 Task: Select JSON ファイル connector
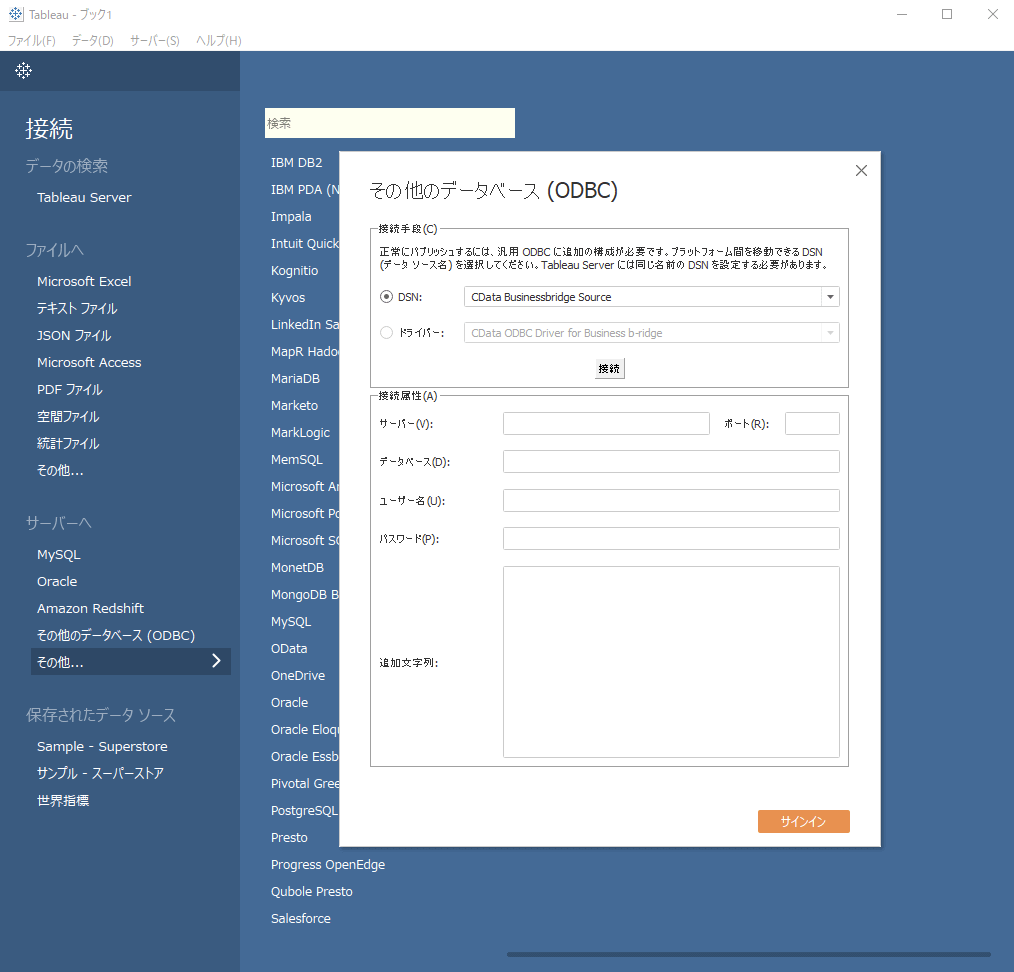point(74,336)
